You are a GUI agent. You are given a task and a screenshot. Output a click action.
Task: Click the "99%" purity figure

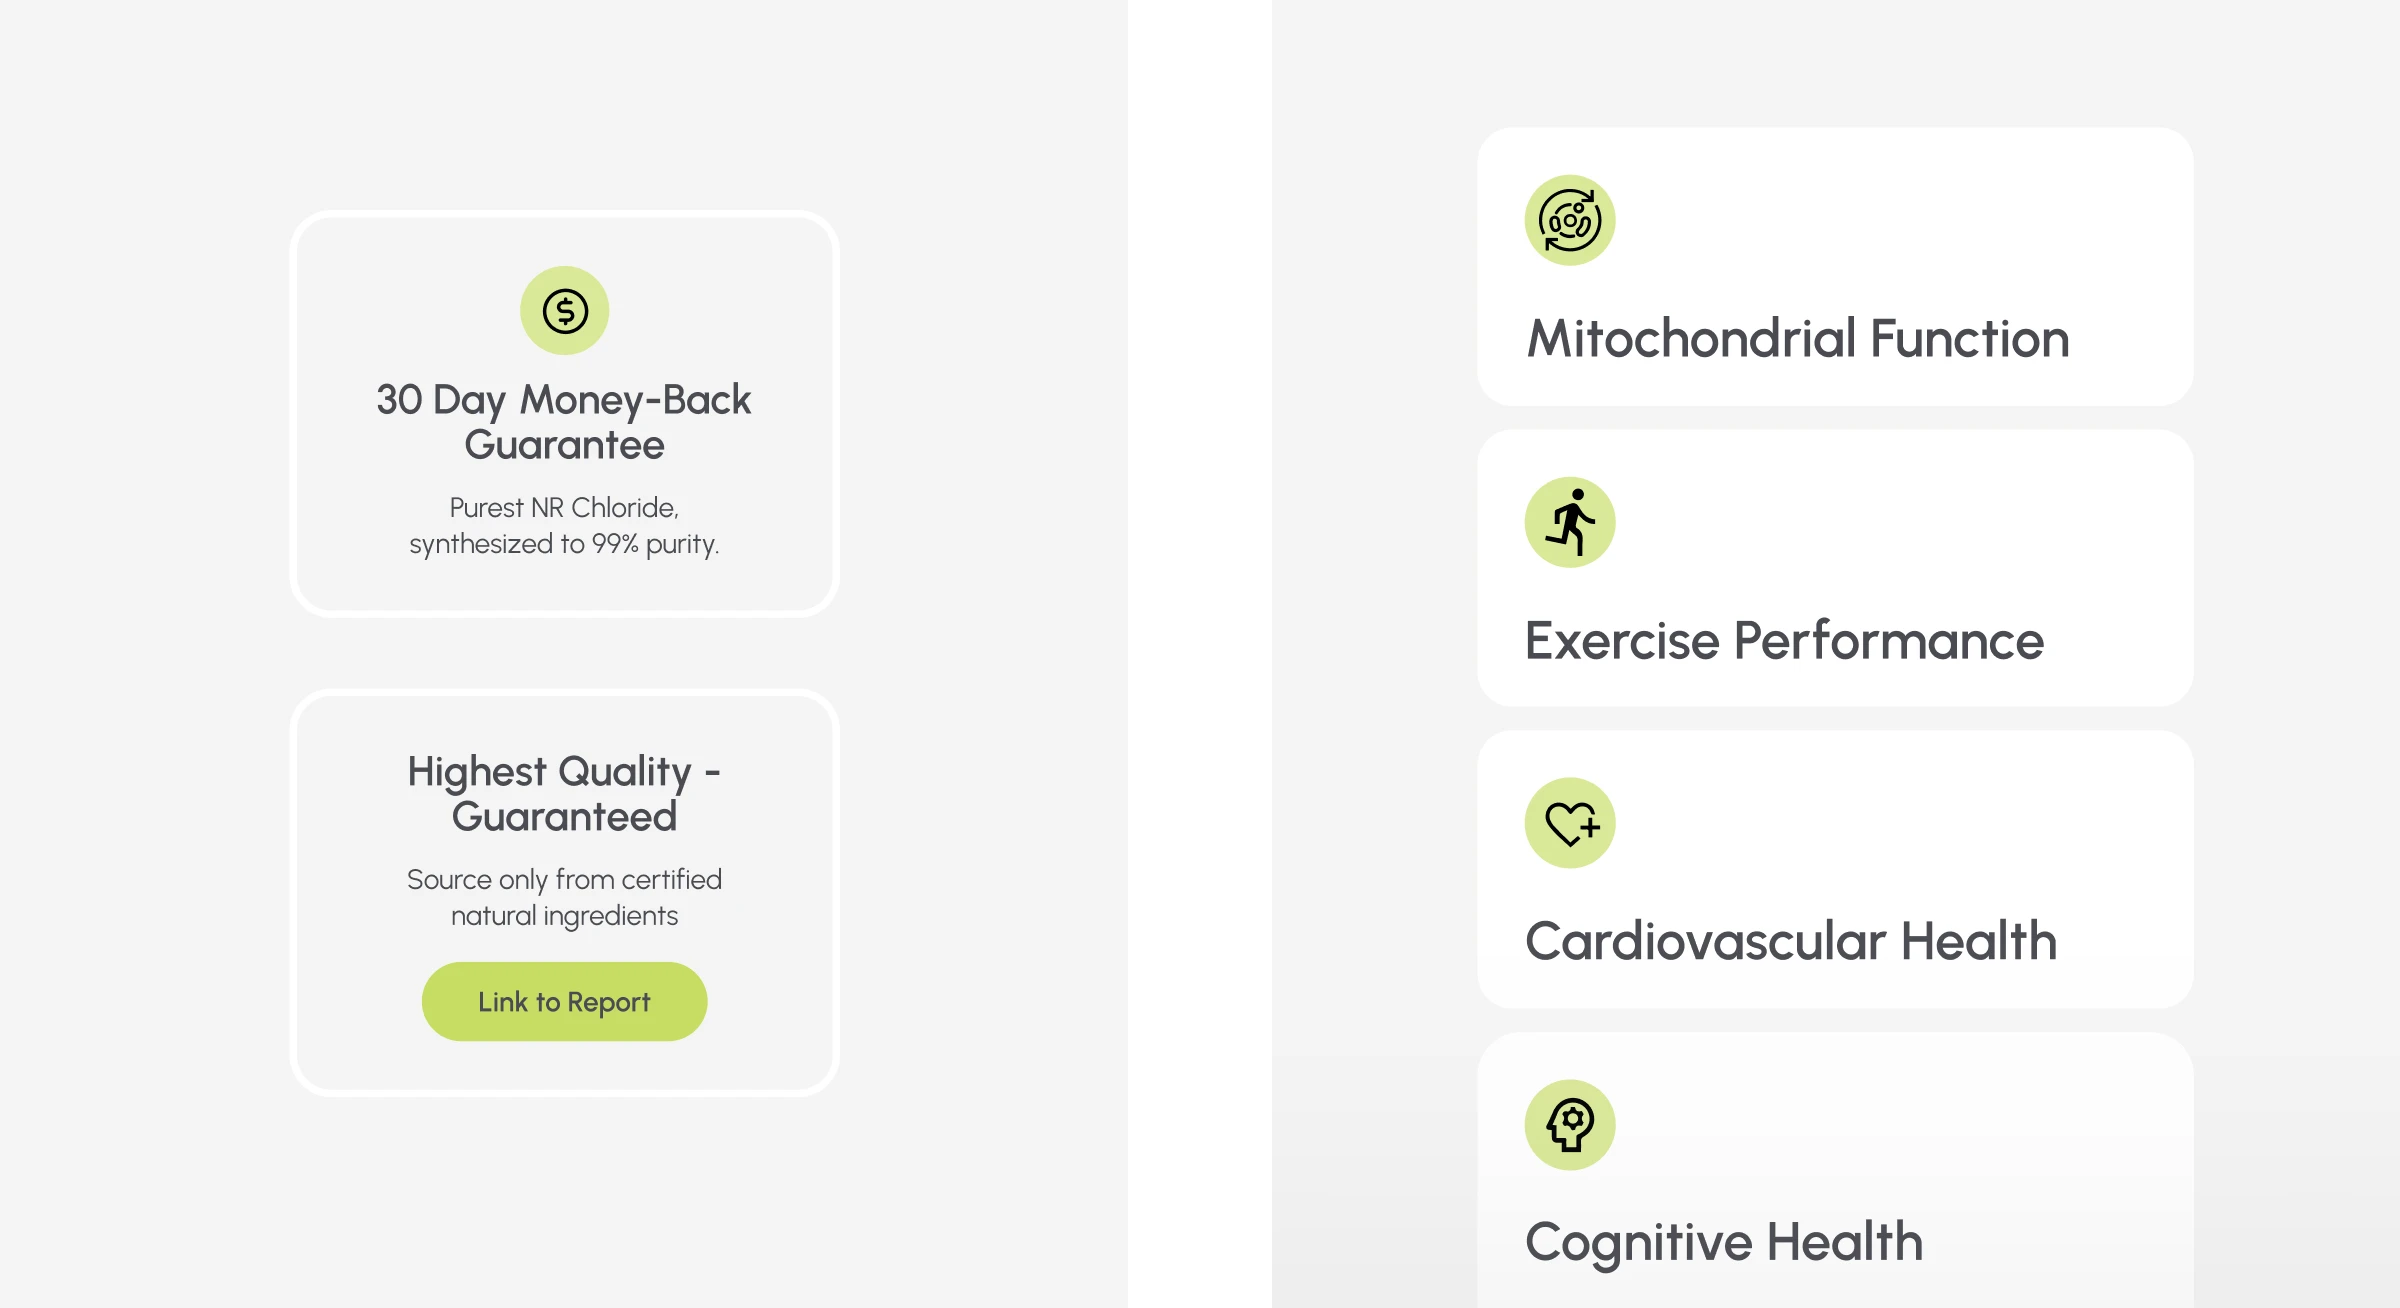click(x=615, y=544)
